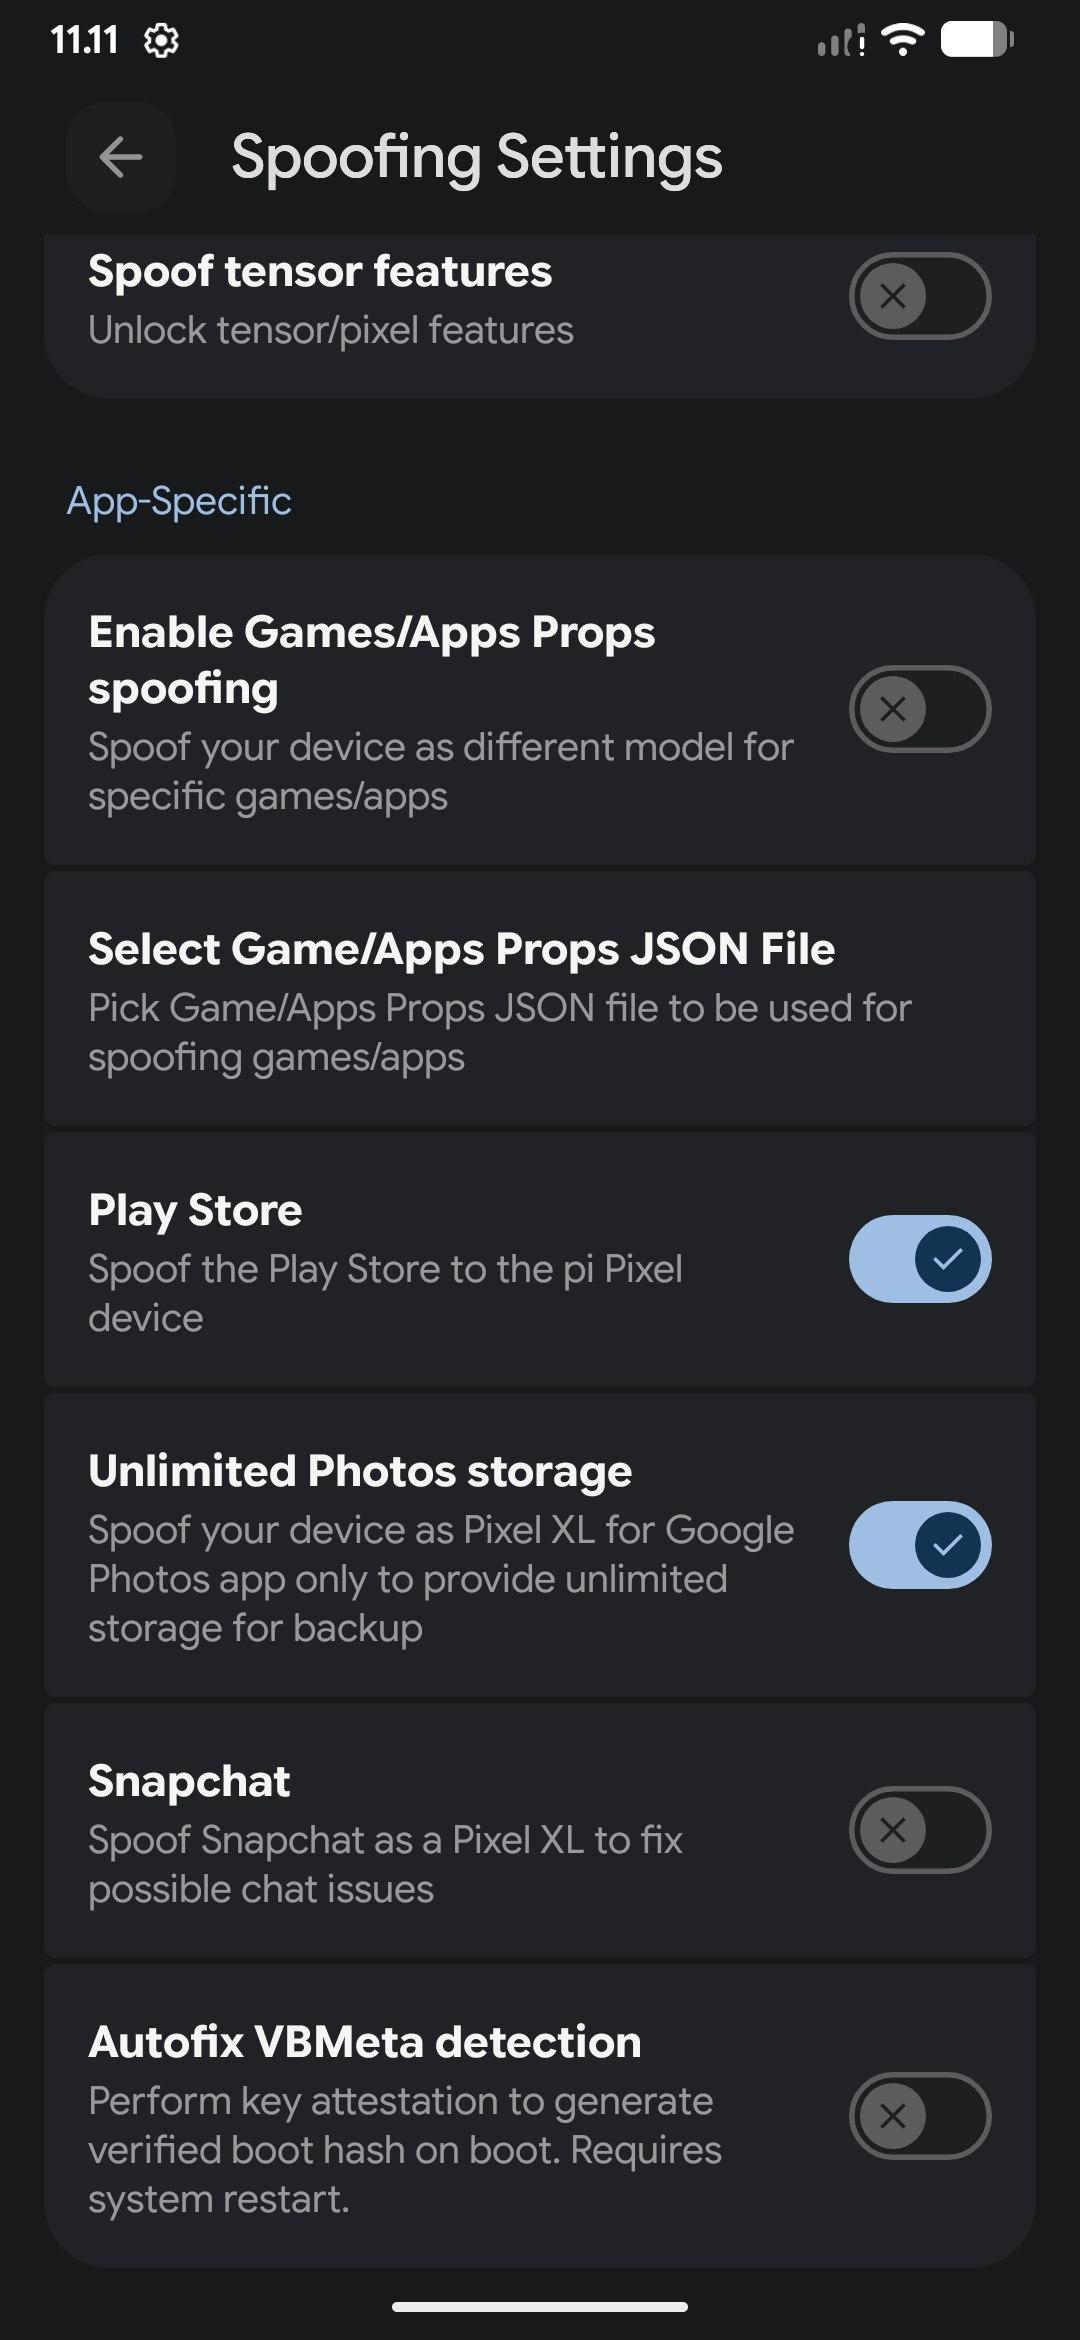Turn on Games/Apps Props spoofing switch
Image resolution: width=1080 pixels, height=2340 pixels.
919,709
